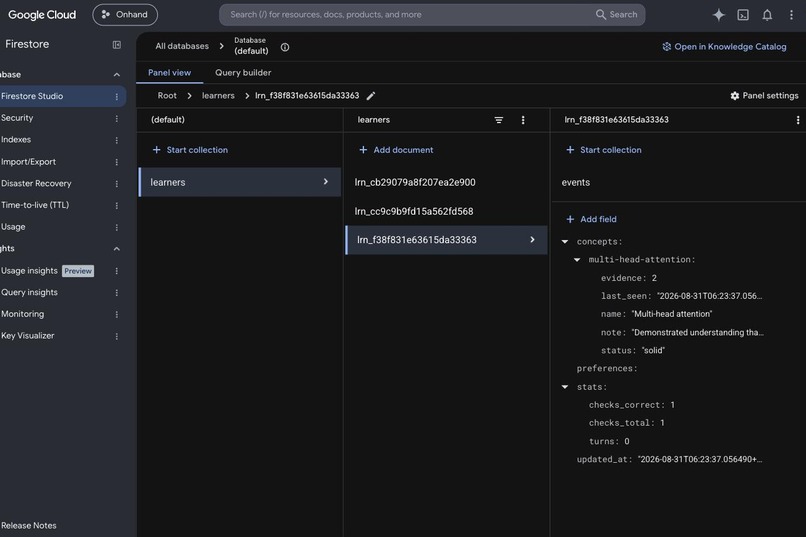Click the search magnifier button
The image size is (806, 537).
pos(616,14)
